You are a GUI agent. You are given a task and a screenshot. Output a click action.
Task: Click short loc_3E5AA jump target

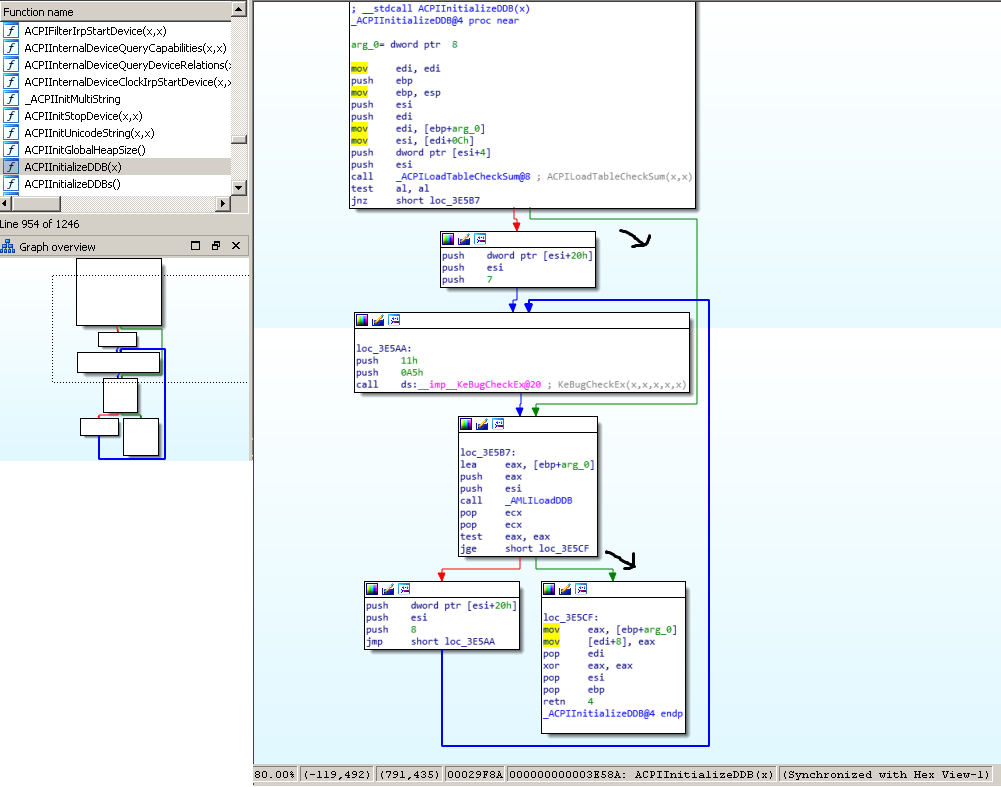tap(453, 641)
